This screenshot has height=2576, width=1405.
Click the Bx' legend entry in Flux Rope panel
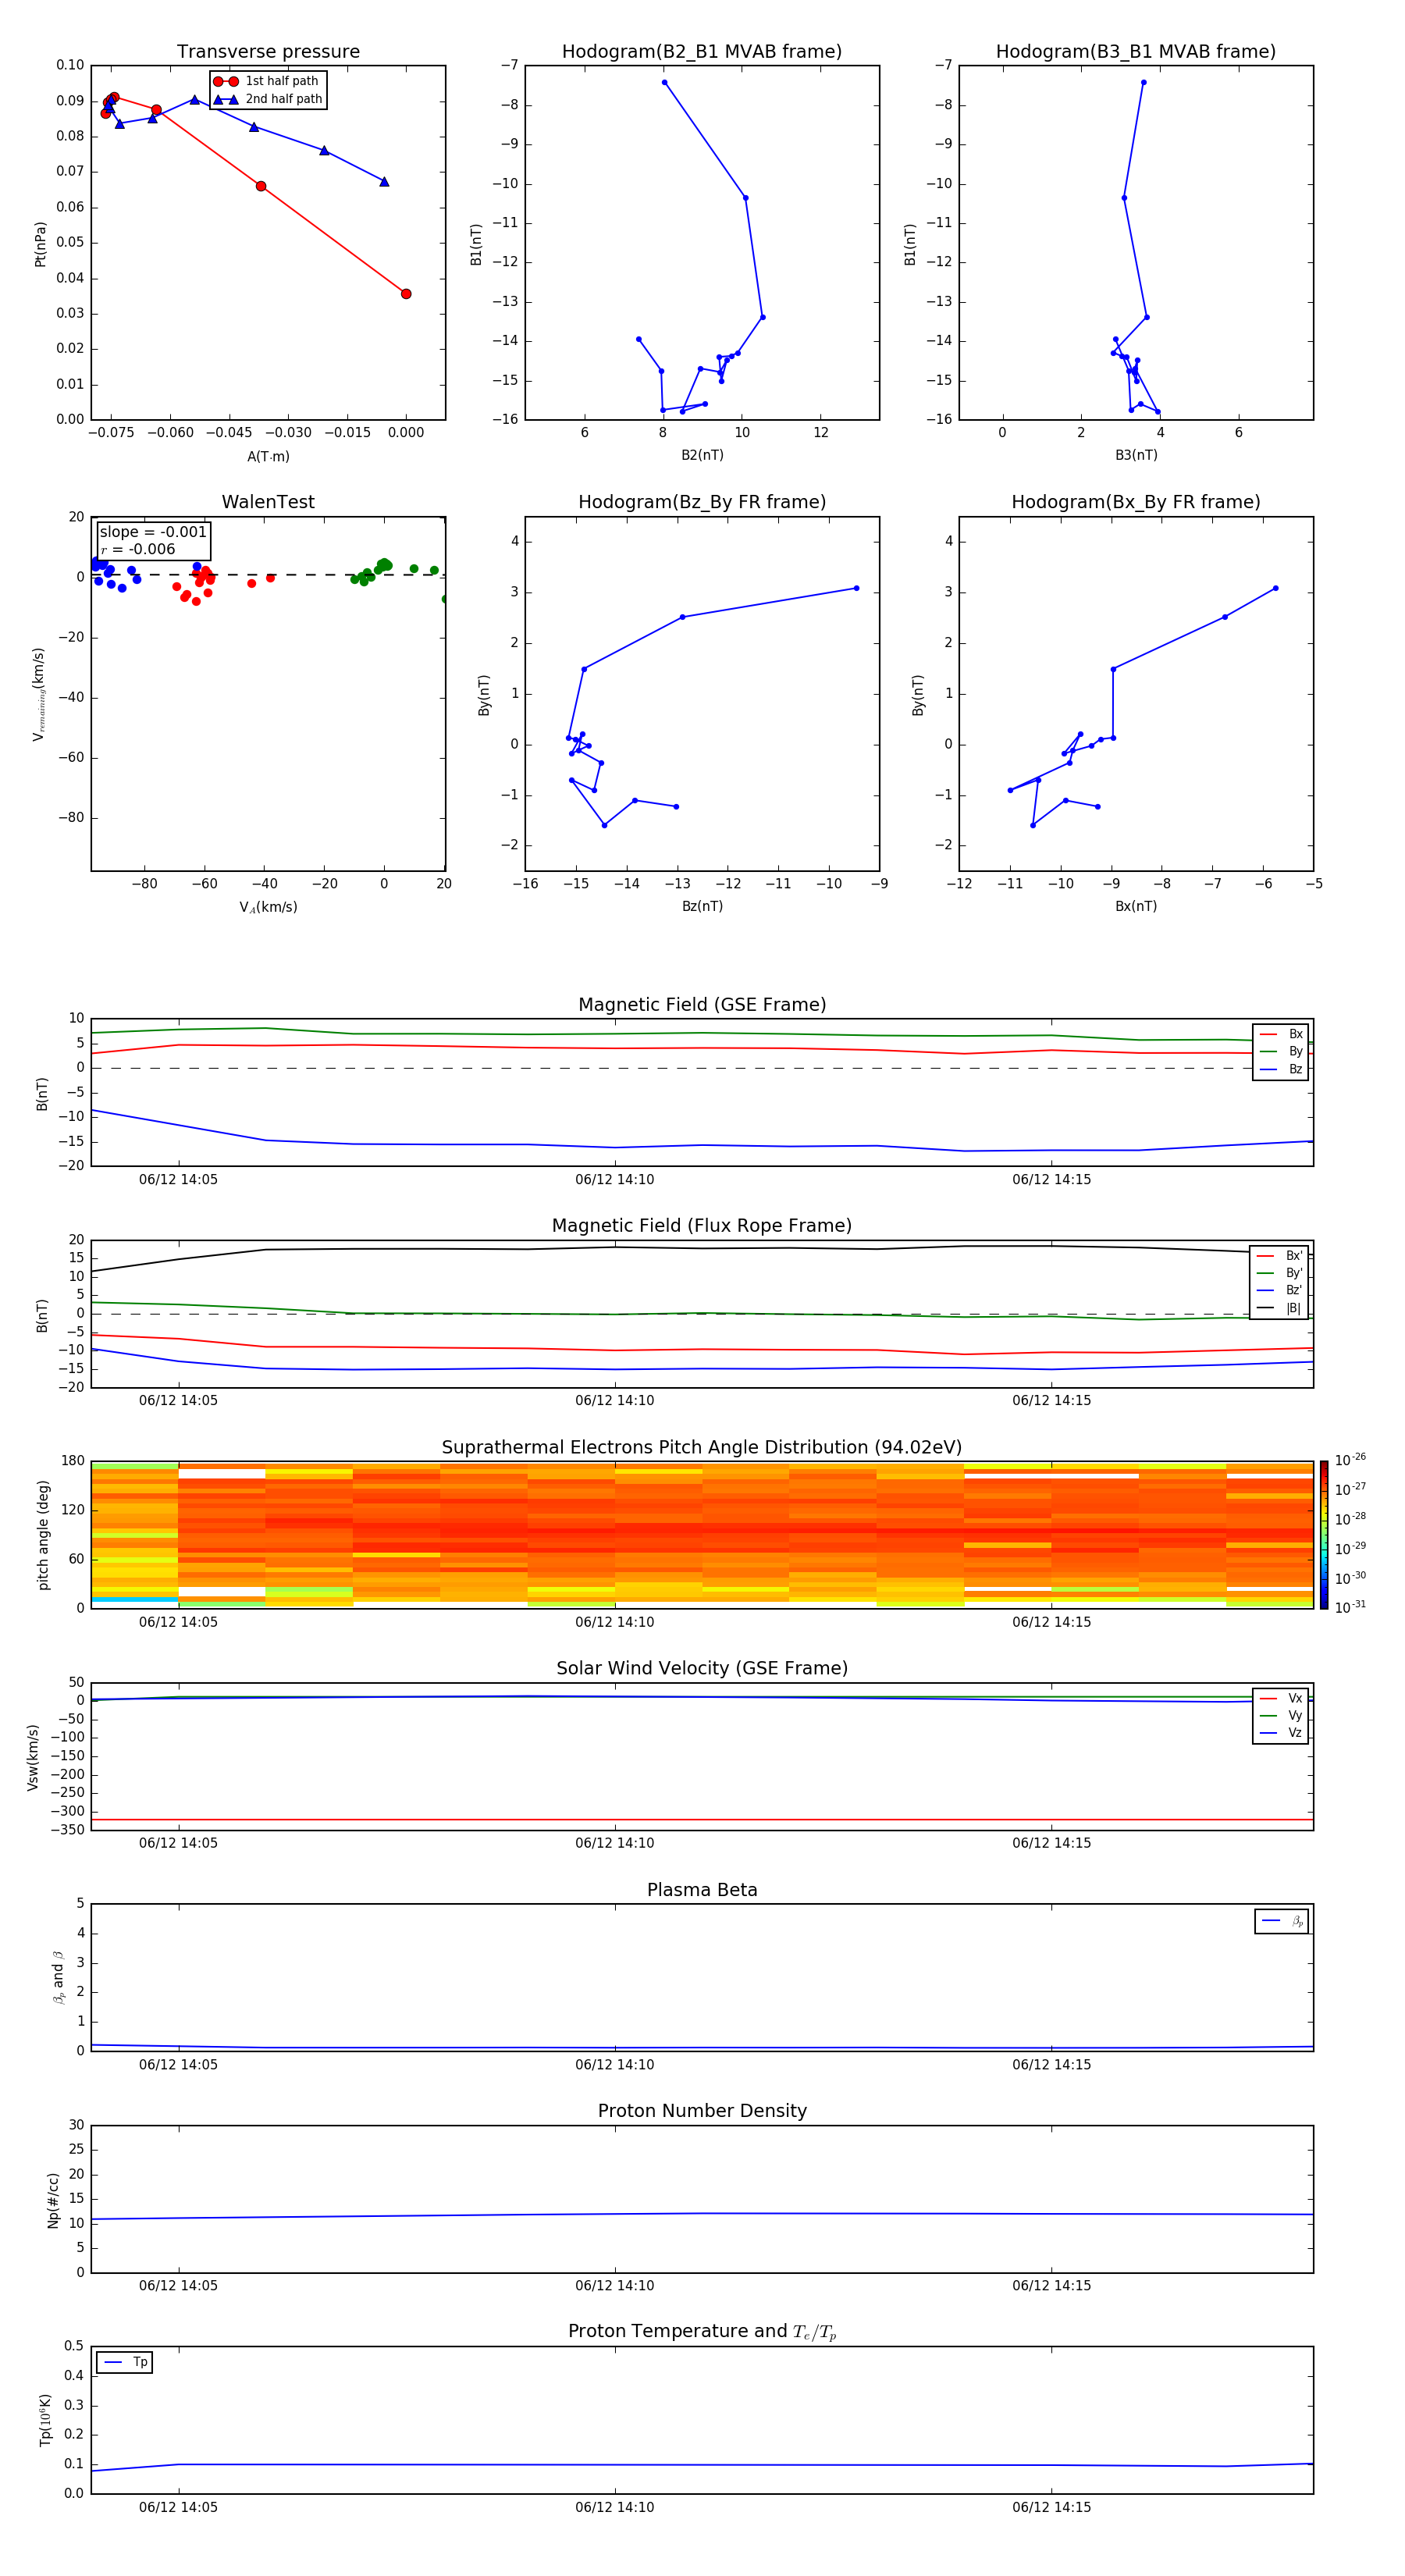(x=1279, y=1256)
